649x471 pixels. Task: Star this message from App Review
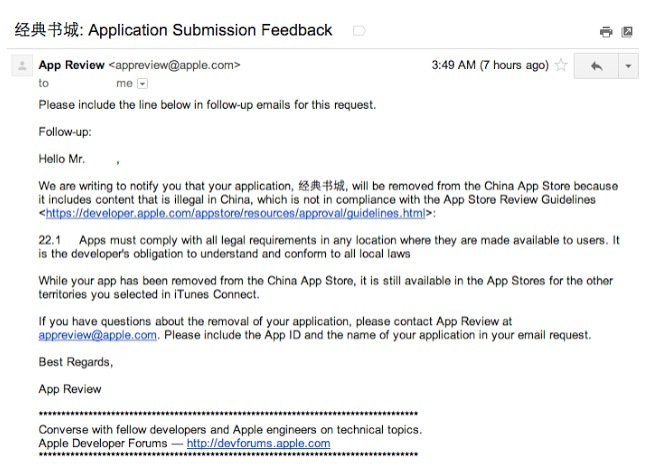(561, 65)
